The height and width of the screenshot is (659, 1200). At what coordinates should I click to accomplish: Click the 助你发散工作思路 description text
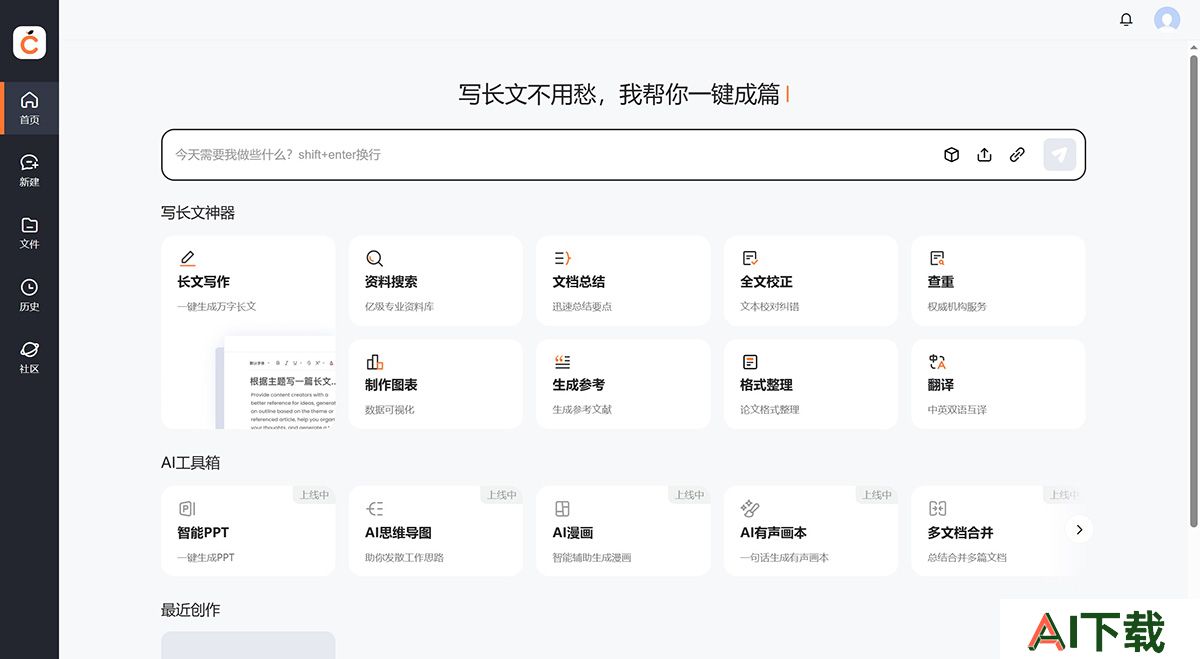[404, 557]
